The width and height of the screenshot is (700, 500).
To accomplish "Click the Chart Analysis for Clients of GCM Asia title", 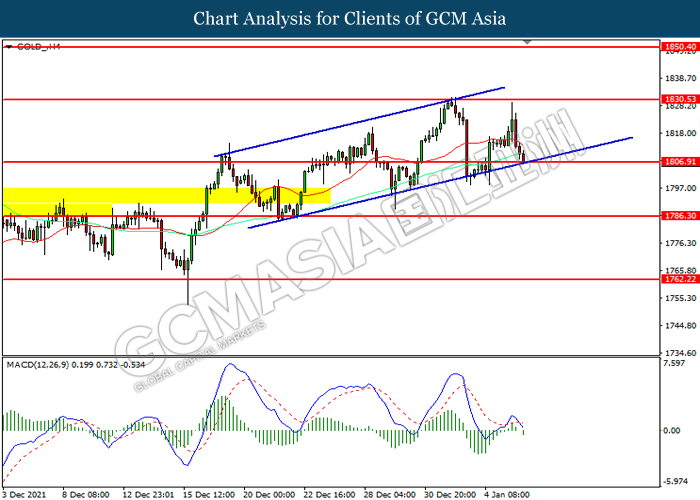I will point(350,19).
